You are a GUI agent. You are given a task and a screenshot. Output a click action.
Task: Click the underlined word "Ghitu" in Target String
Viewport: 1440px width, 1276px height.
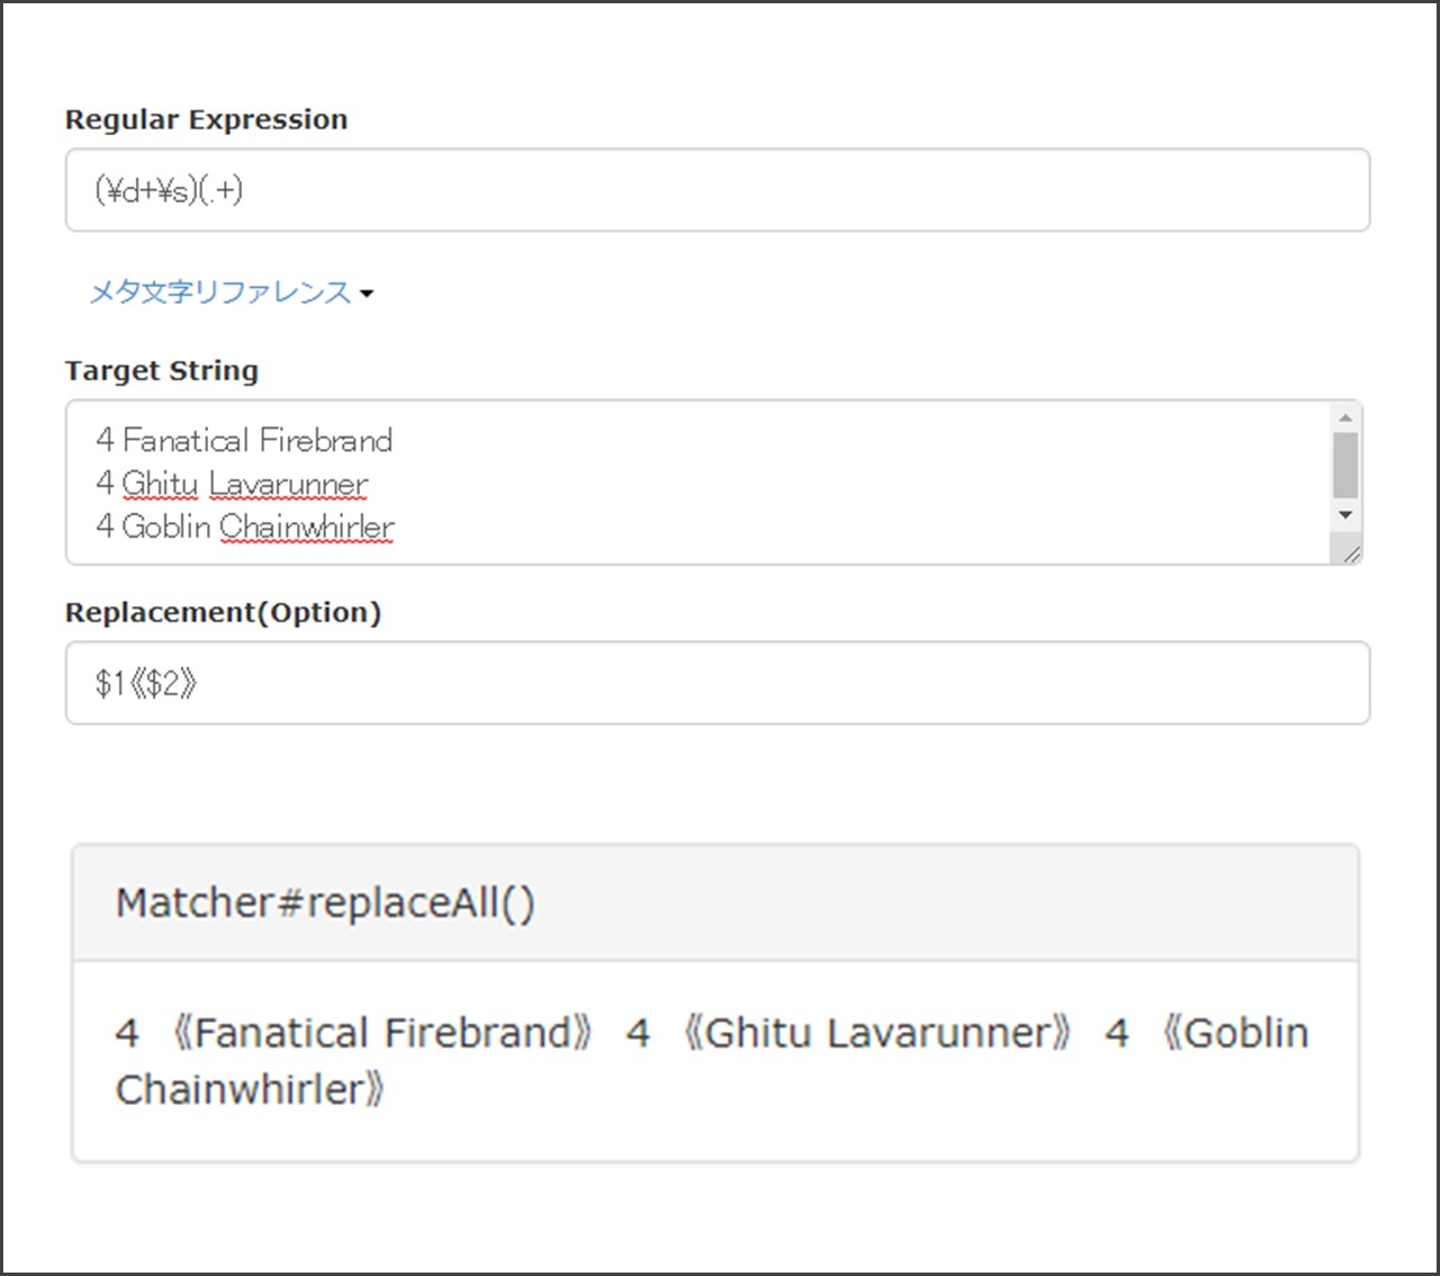pos(160,484)
